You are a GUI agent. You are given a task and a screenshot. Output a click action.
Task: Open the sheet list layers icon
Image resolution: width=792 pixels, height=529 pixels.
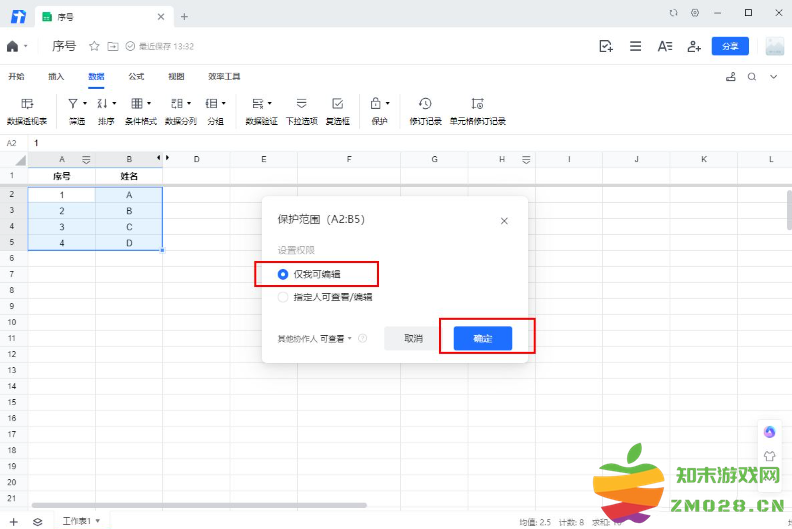37,521
